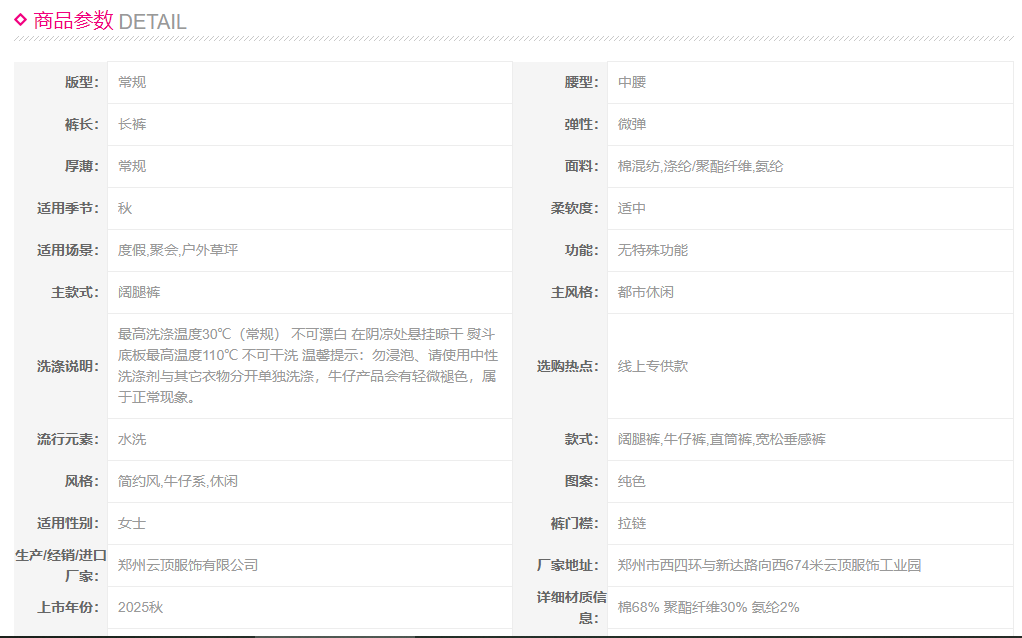Click the 适用场景 value 度假,聚会,户外草坪
Screen dimensions: 1022x638
(x=178, y=250)
